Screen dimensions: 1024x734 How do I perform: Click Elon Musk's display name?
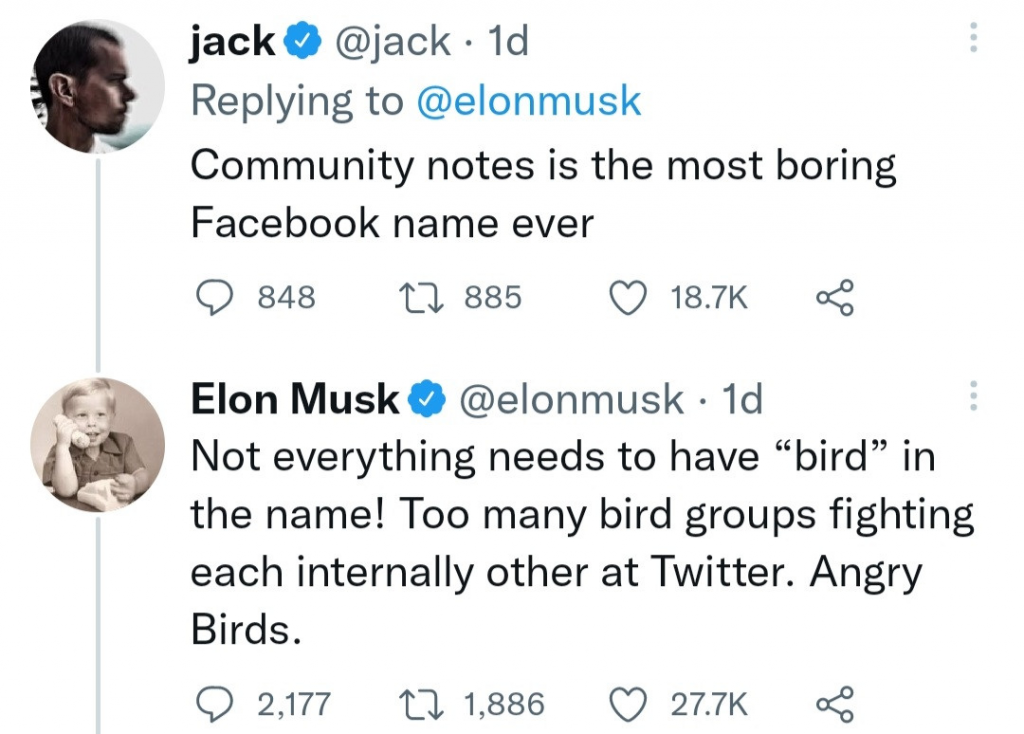294,399
